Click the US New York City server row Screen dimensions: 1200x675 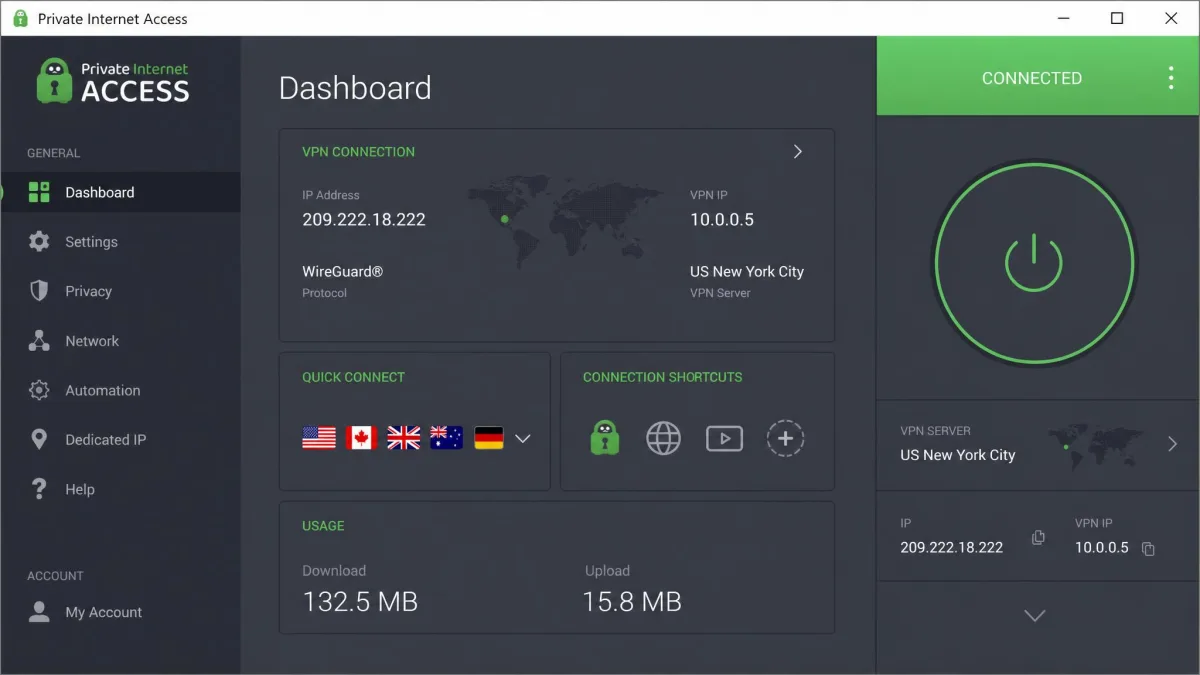(x=1038, y=444)
